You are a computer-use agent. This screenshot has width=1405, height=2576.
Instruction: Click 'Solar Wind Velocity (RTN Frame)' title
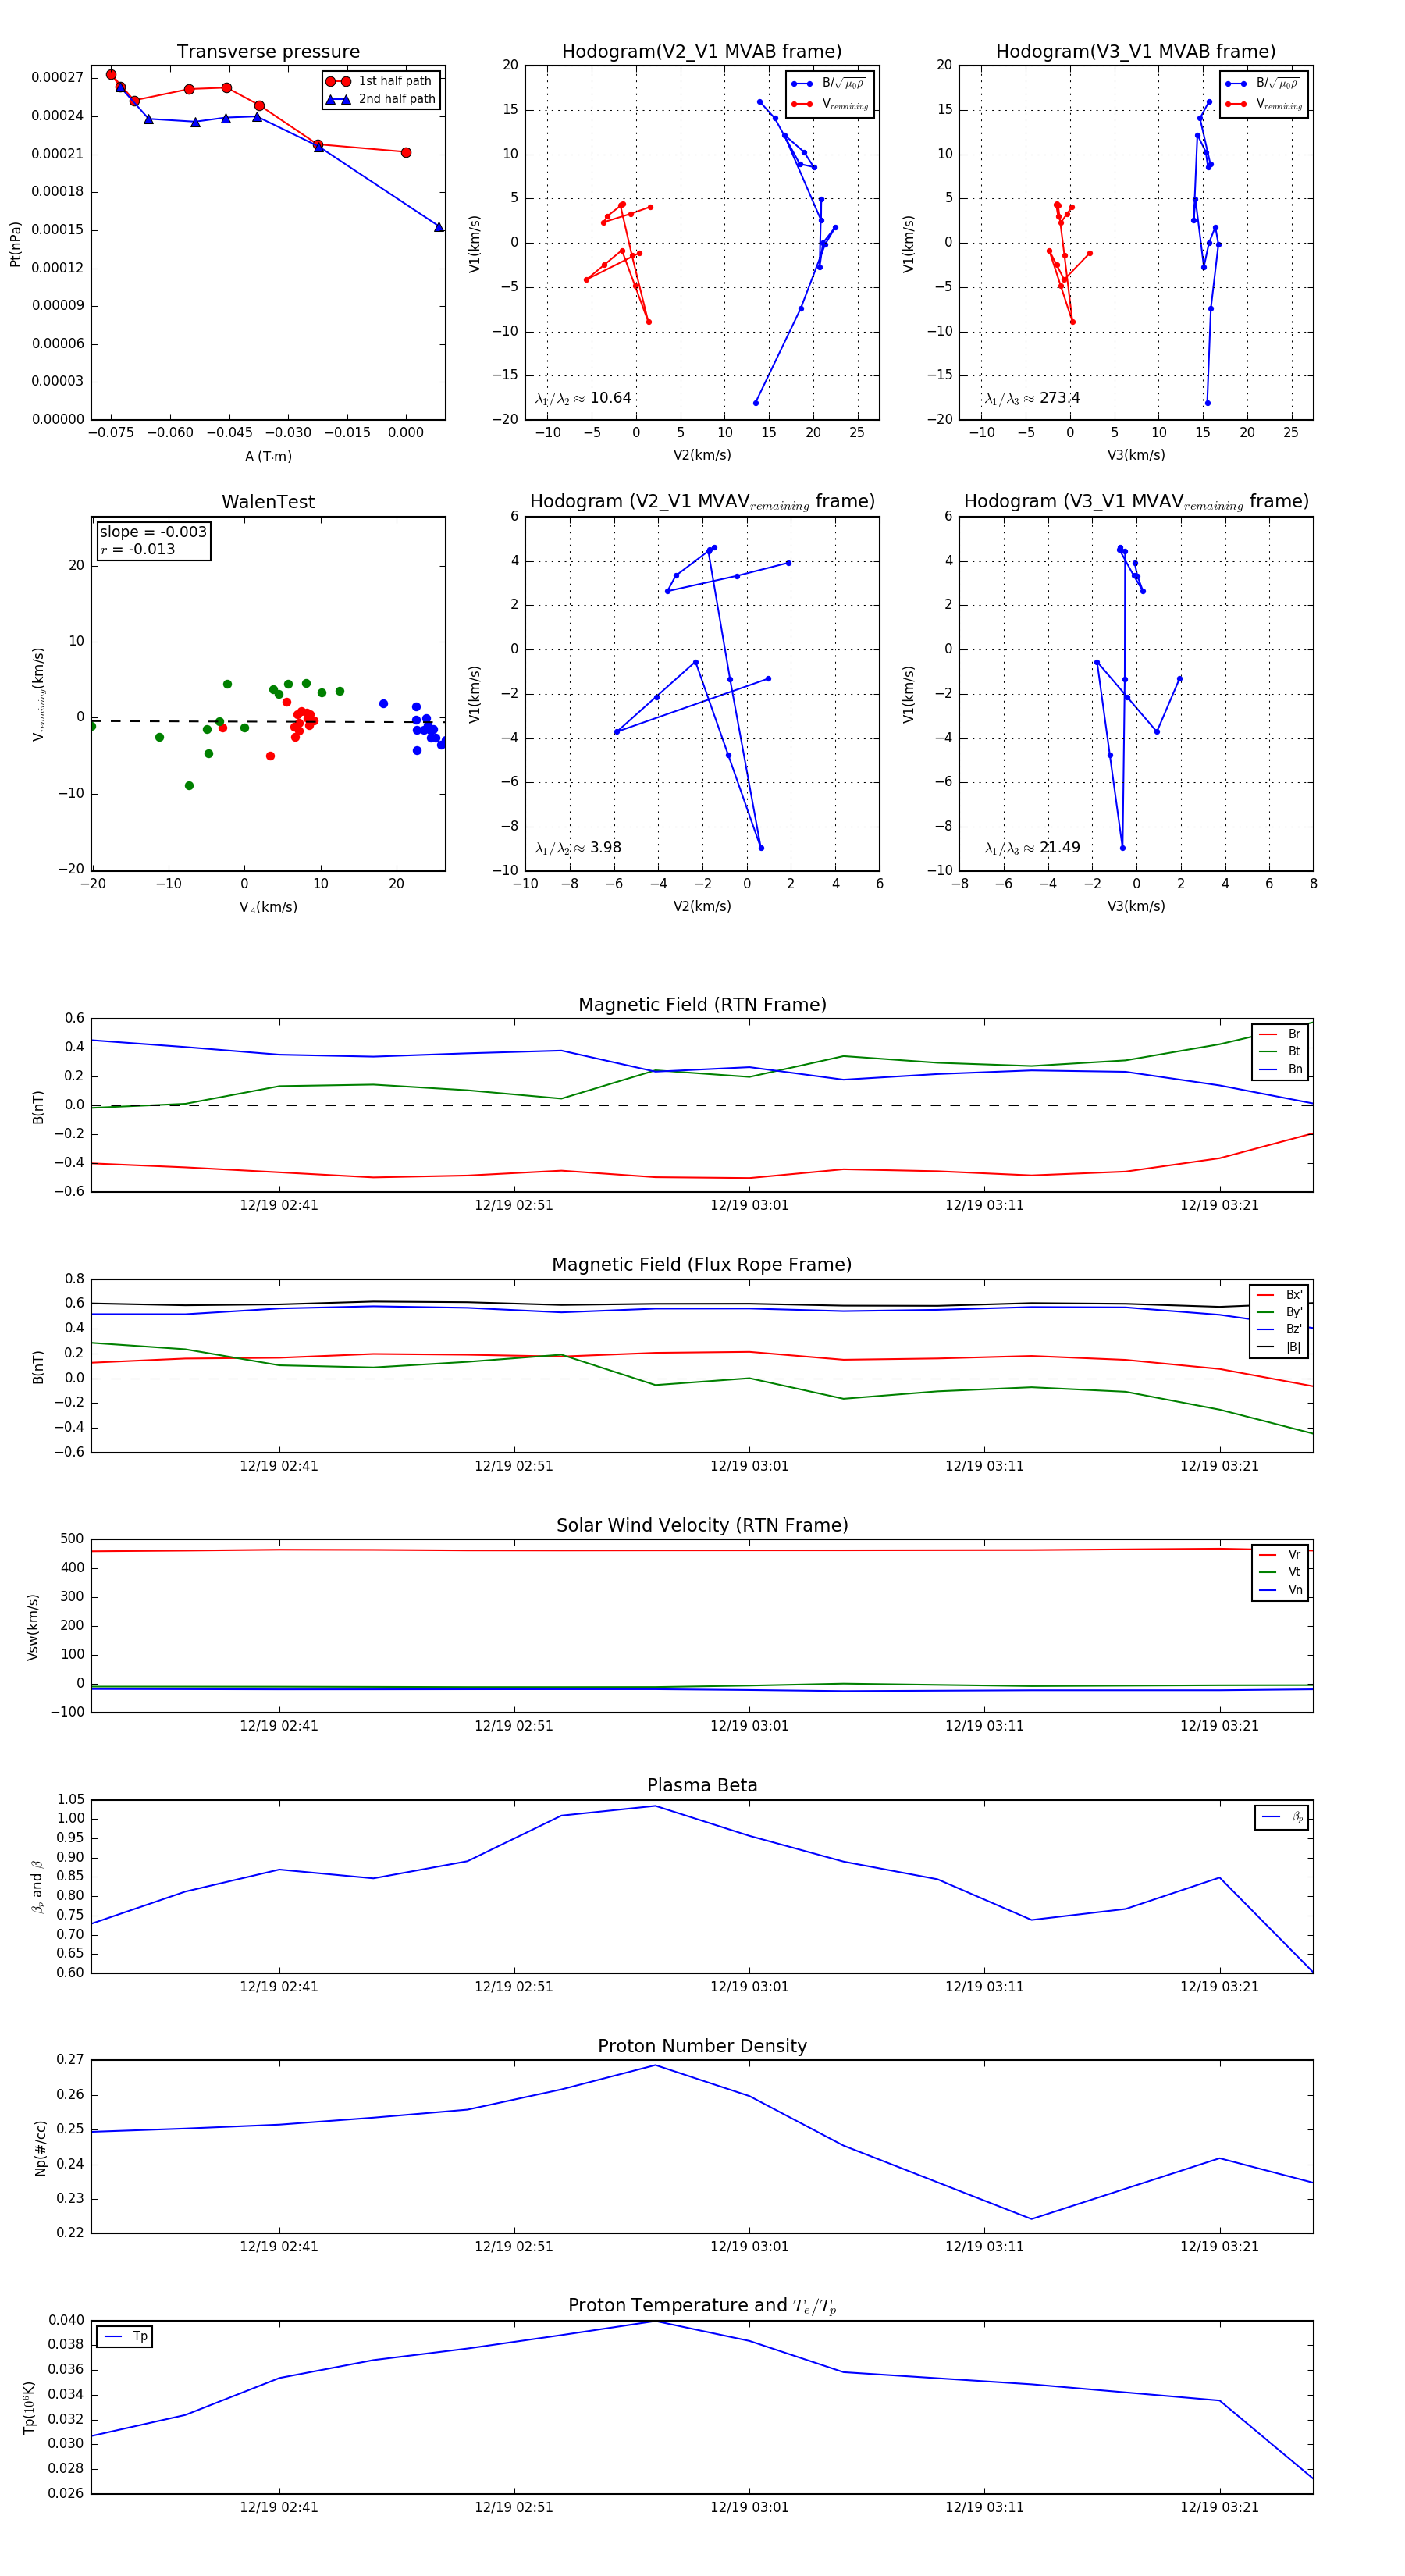click(x=702, y=1526)
